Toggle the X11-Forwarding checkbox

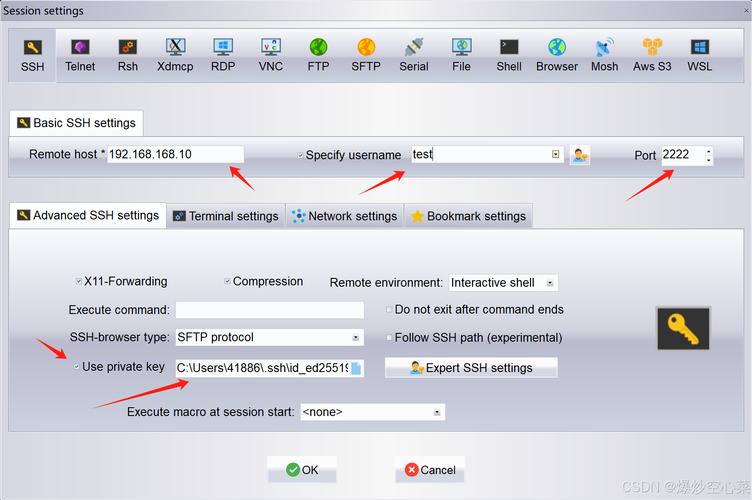(x=80, y=282)
